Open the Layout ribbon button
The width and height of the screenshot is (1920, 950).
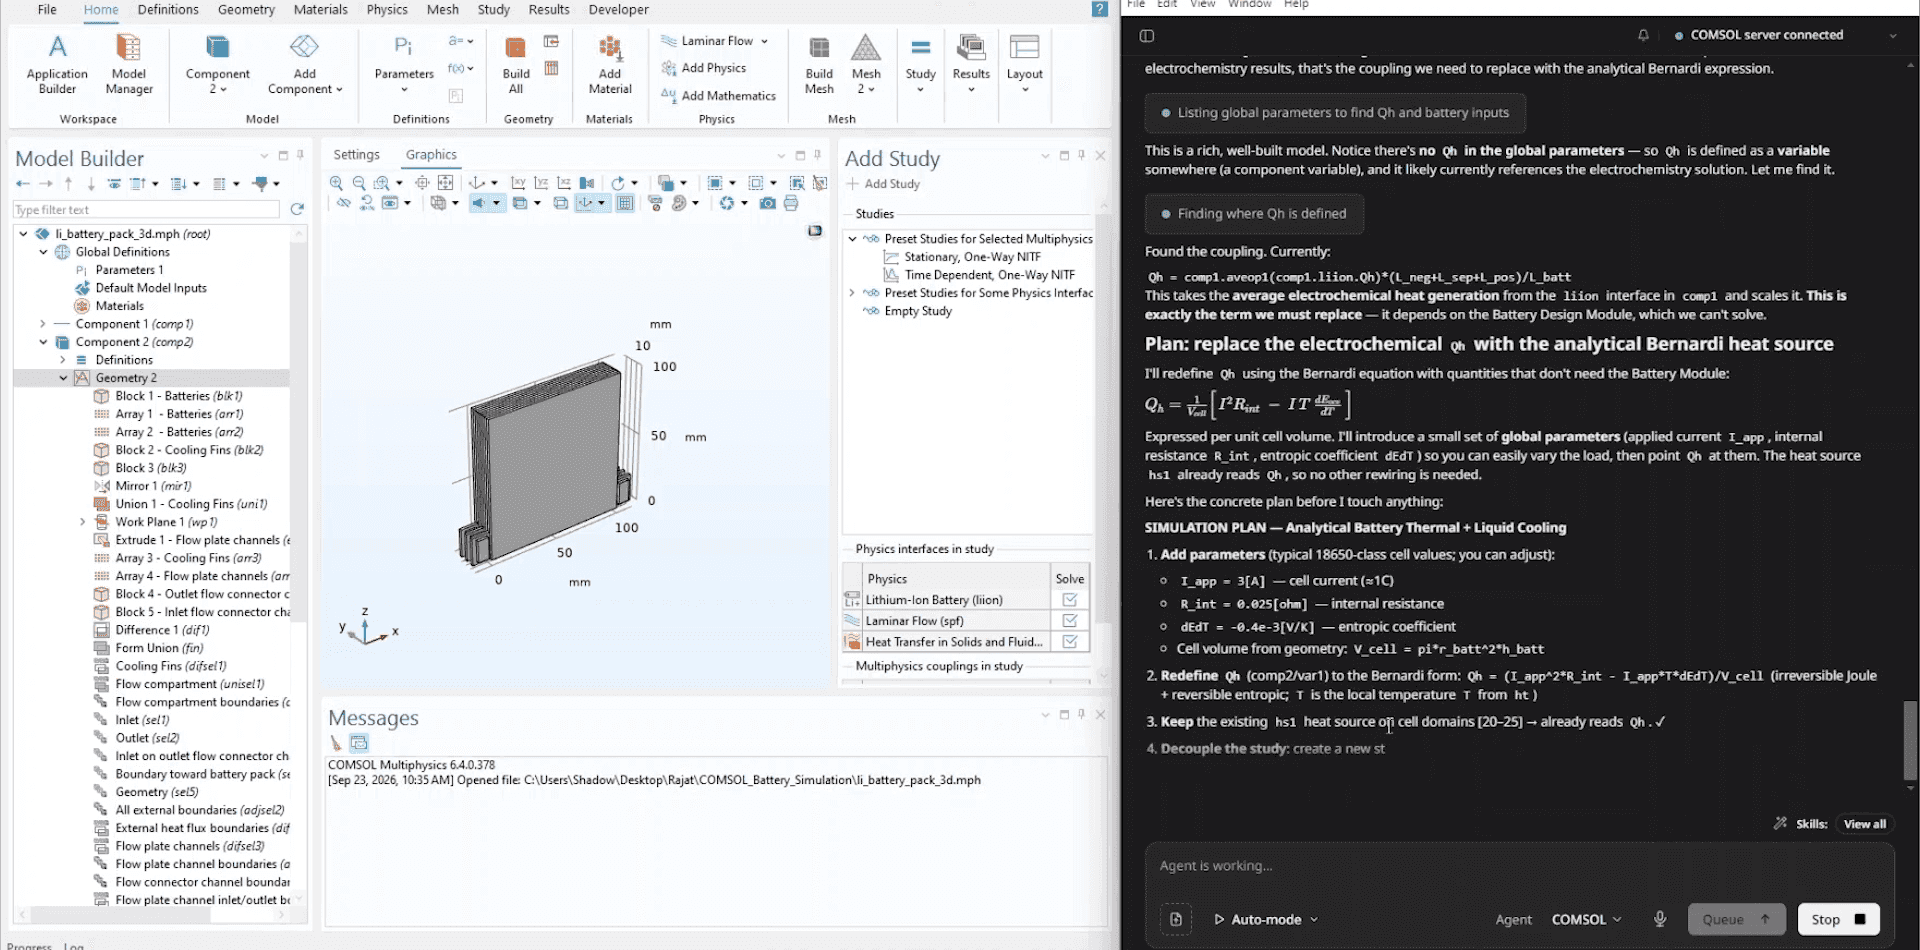click(x=1024, y=64)
